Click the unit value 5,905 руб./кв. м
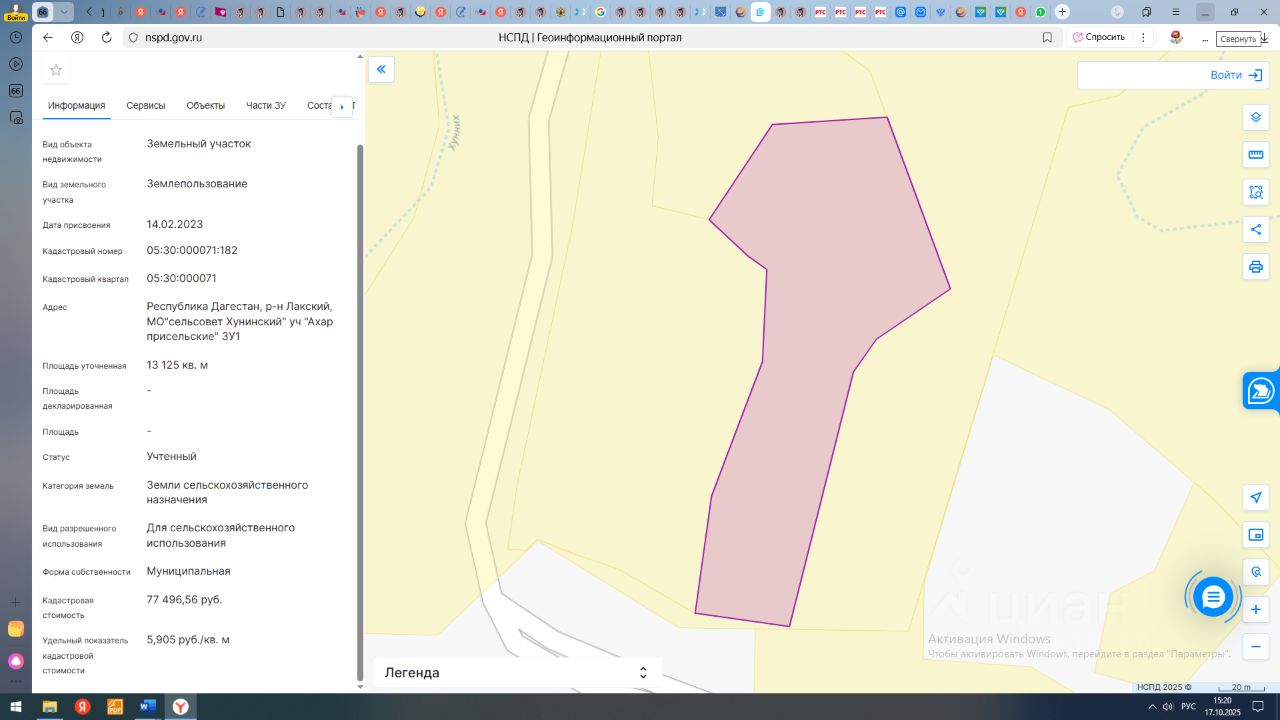 point(188,639)
